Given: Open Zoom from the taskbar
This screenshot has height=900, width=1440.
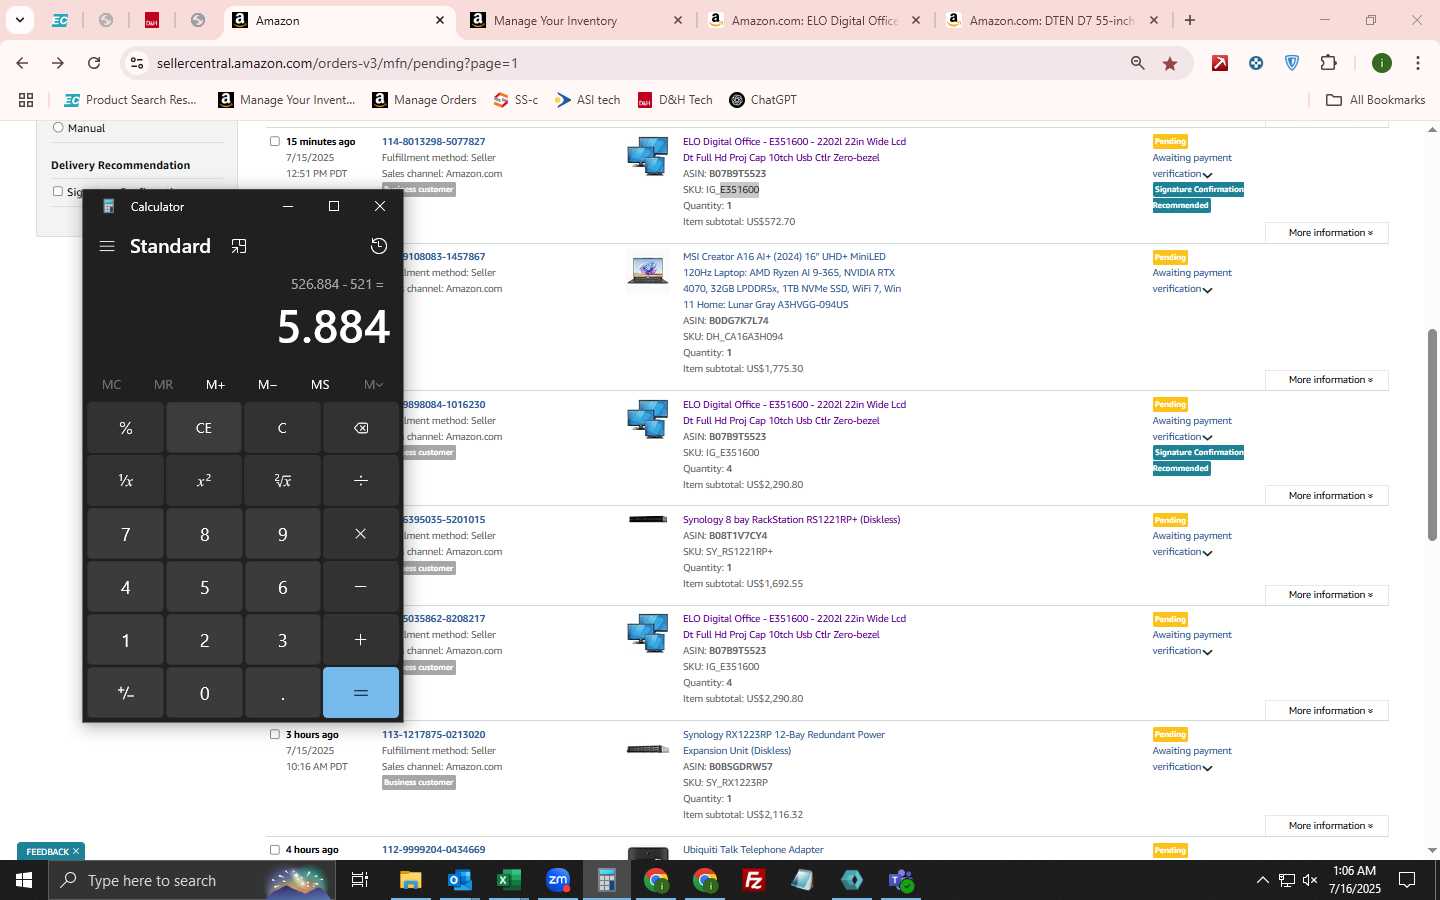Looking at the screenshot, I should pyautogui.click(x=557, y=880).
